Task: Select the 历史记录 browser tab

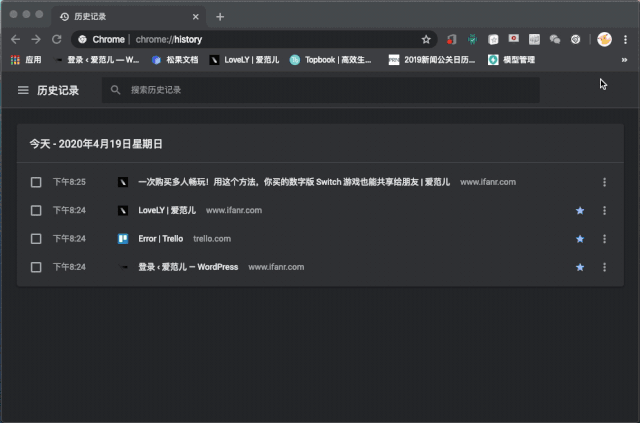Action: (129, 16)
